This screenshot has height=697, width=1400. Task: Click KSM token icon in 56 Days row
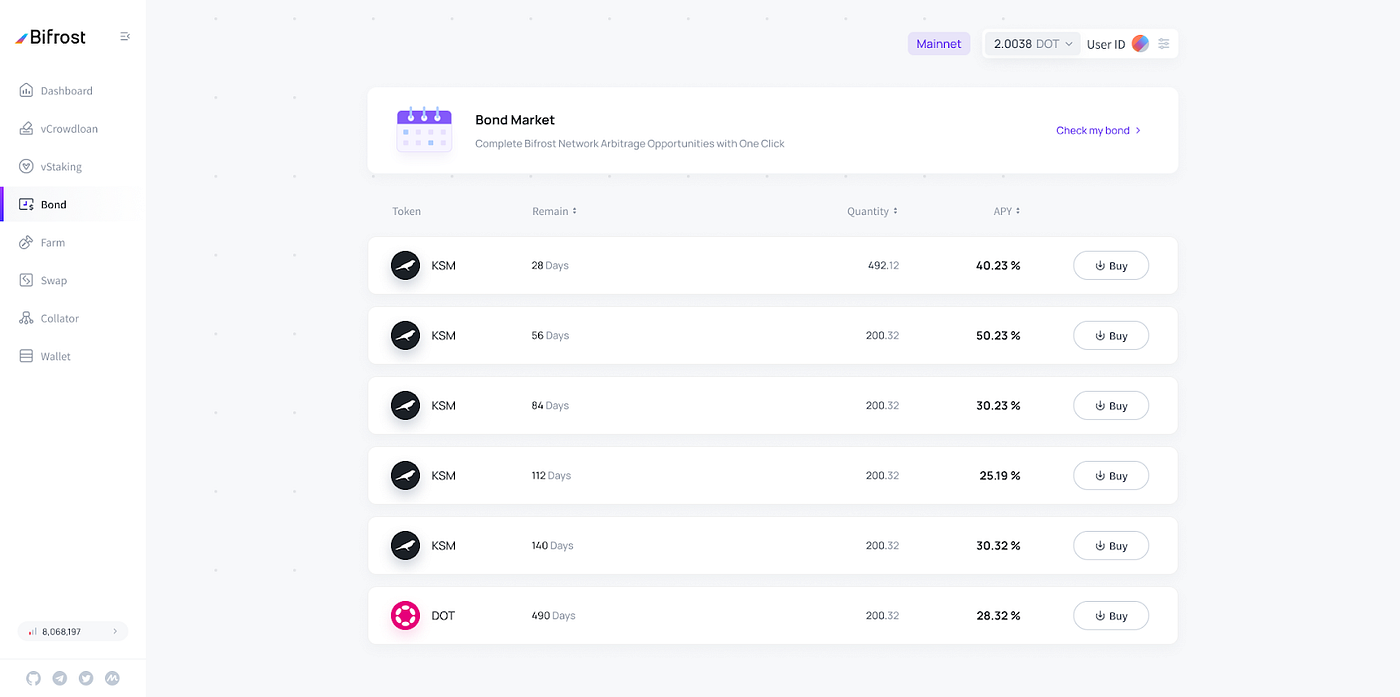coord(405,336)
